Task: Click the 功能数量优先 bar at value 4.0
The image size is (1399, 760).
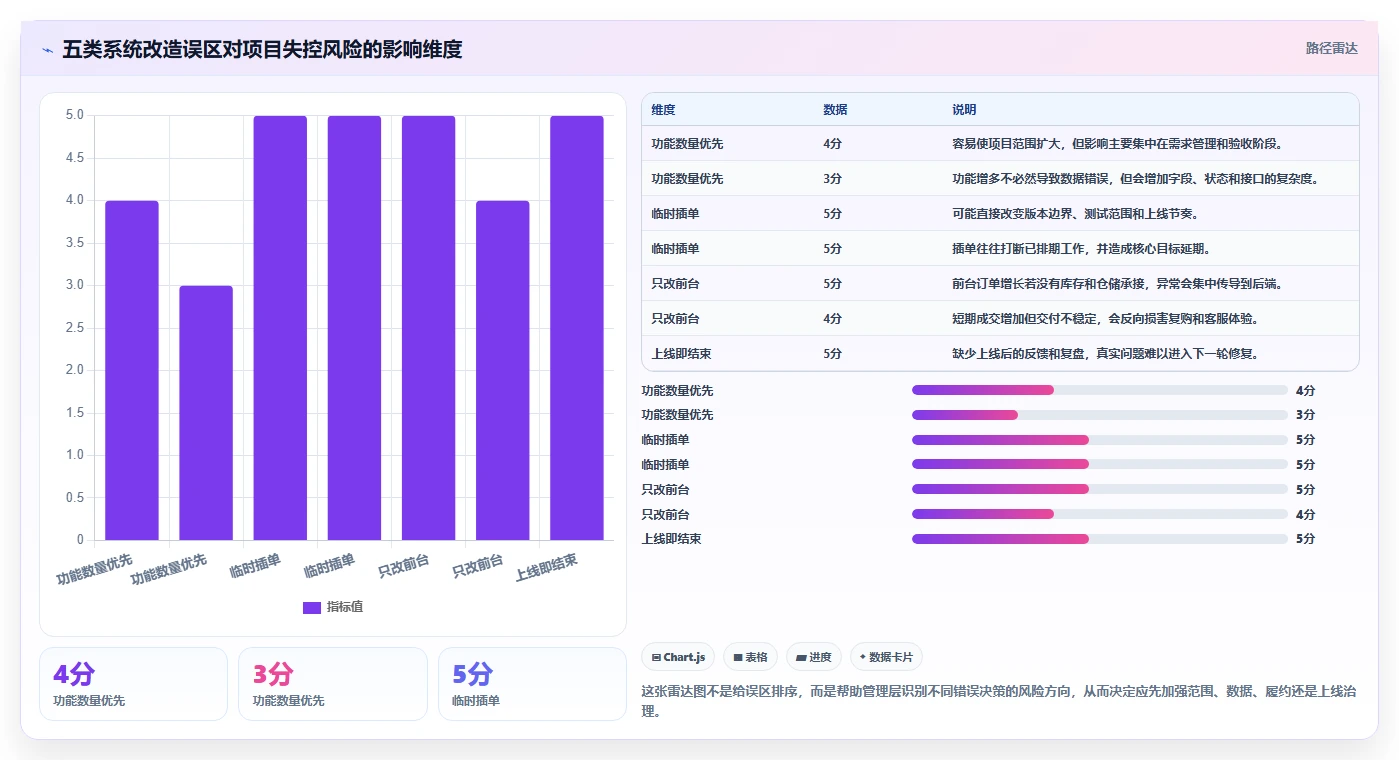Action: click(x=132, y=370)
